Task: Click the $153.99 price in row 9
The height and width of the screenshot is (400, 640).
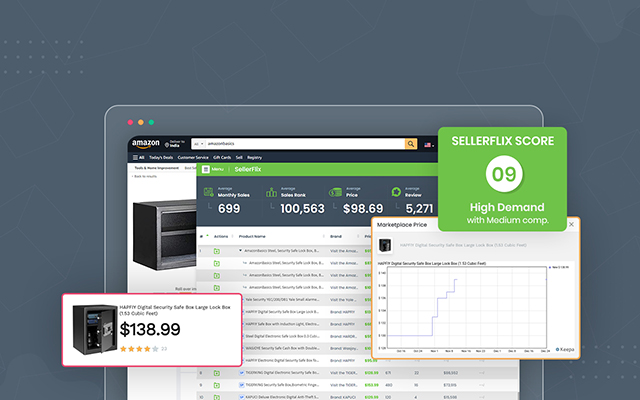Action: (371, 385)
